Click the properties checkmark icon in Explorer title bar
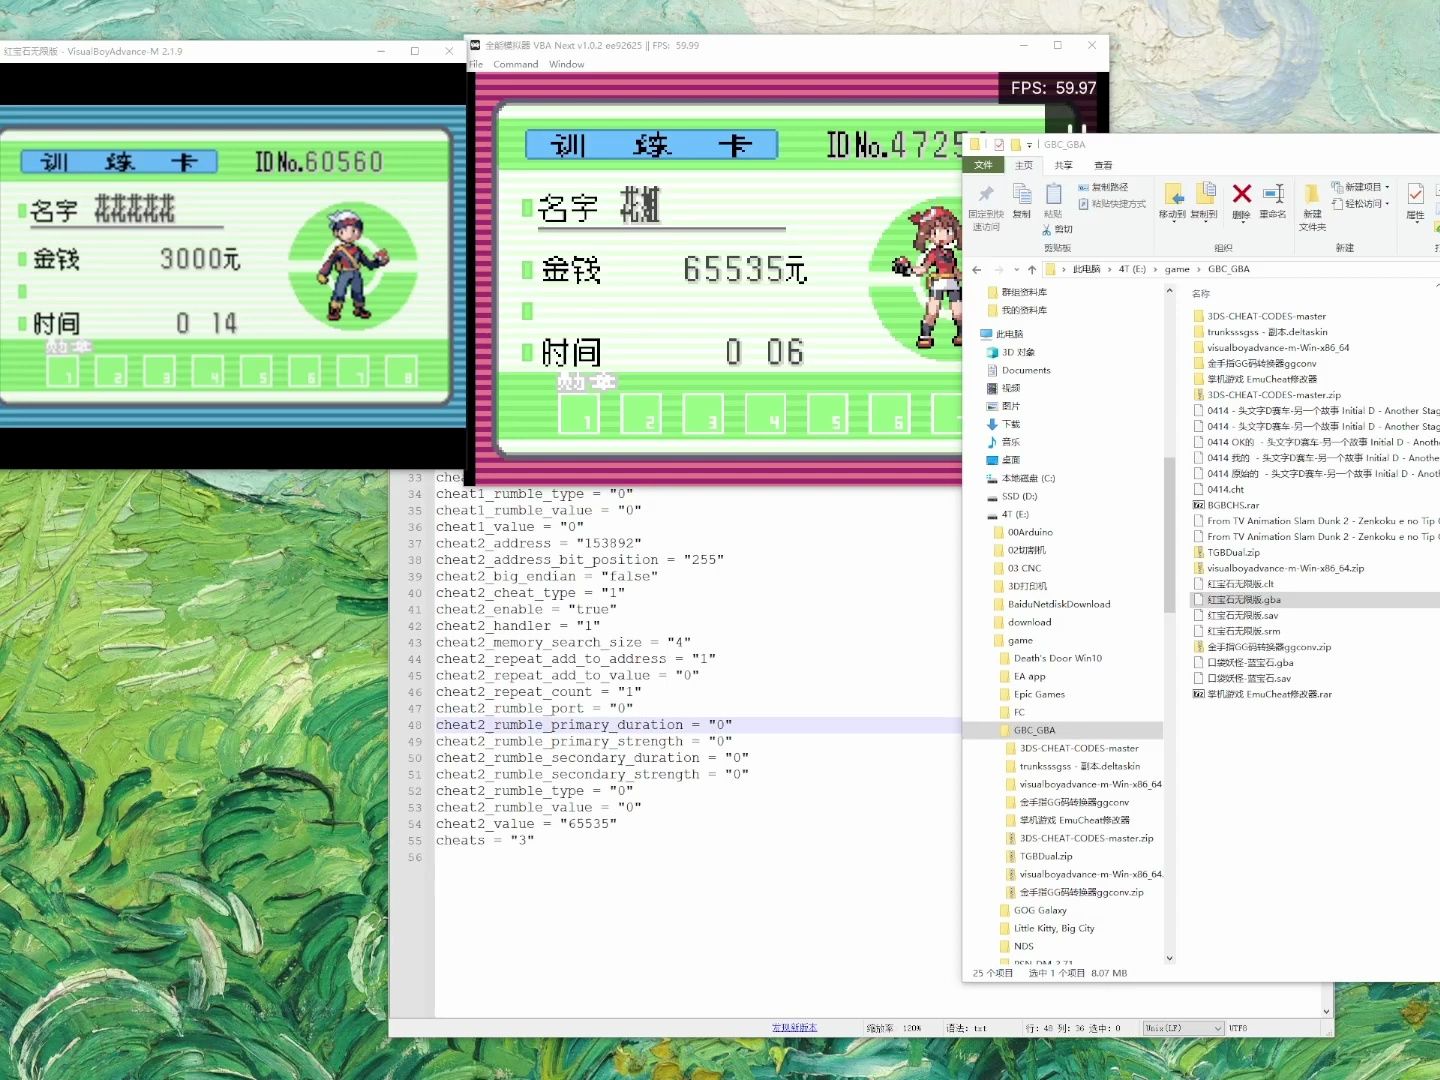 pyautogui.click(x=998, y=145)
